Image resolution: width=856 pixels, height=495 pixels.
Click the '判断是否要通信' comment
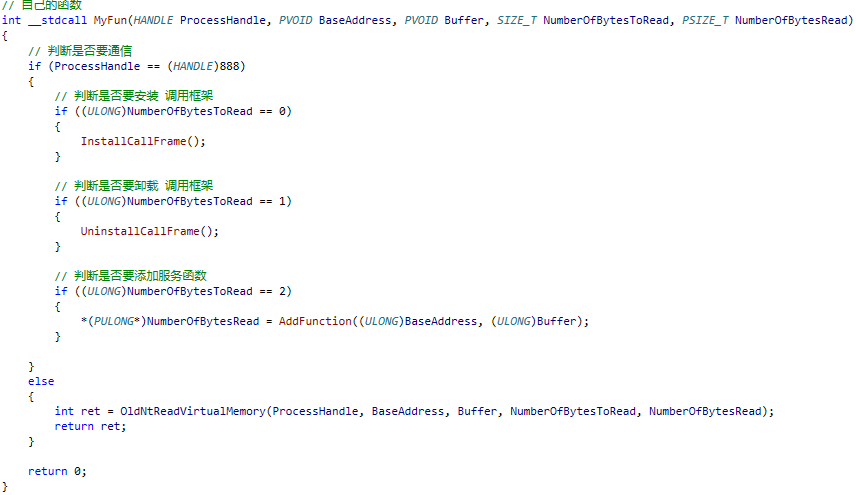80,51
